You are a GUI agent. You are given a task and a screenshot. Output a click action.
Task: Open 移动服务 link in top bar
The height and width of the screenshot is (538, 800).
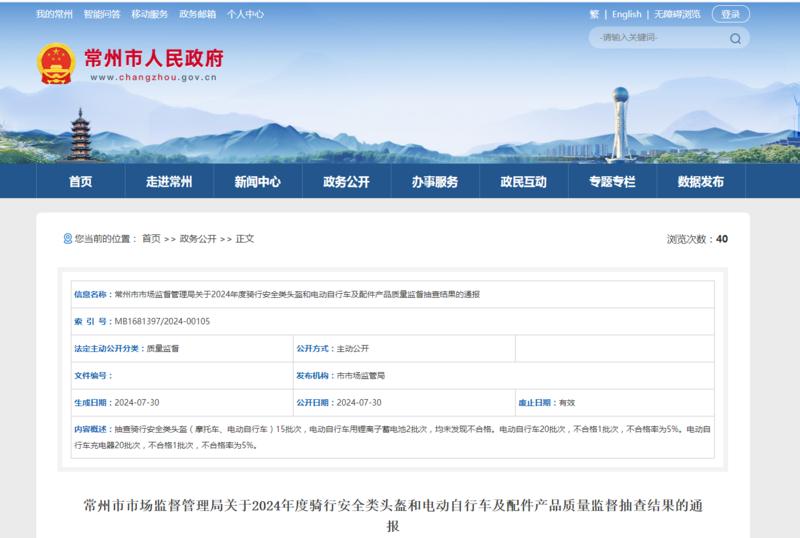click(x=149, y=14)
